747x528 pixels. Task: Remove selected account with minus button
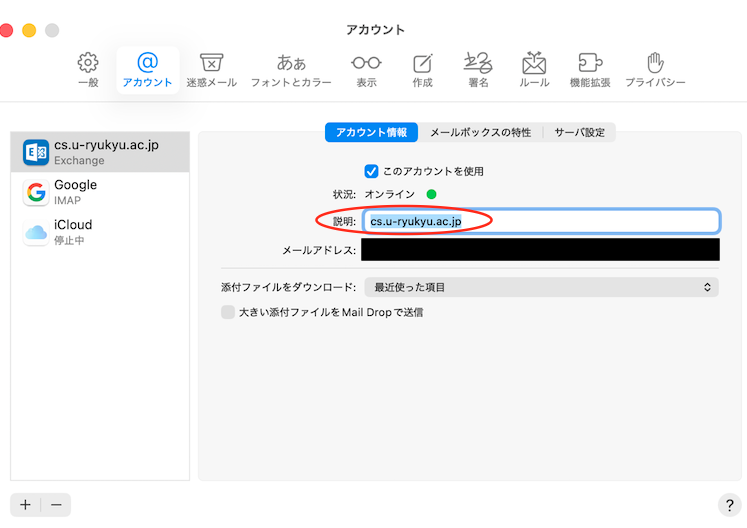(56, 505)
